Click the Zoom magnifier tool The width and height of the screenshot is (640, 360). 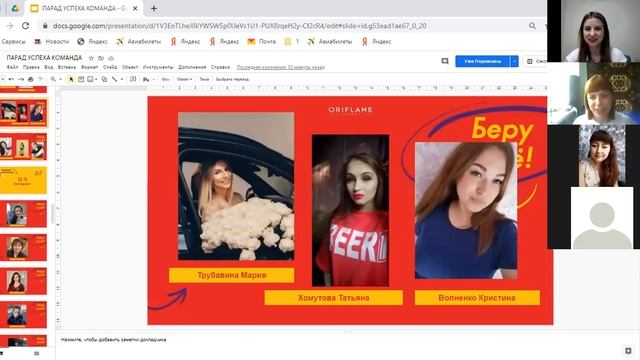(53, 79)
